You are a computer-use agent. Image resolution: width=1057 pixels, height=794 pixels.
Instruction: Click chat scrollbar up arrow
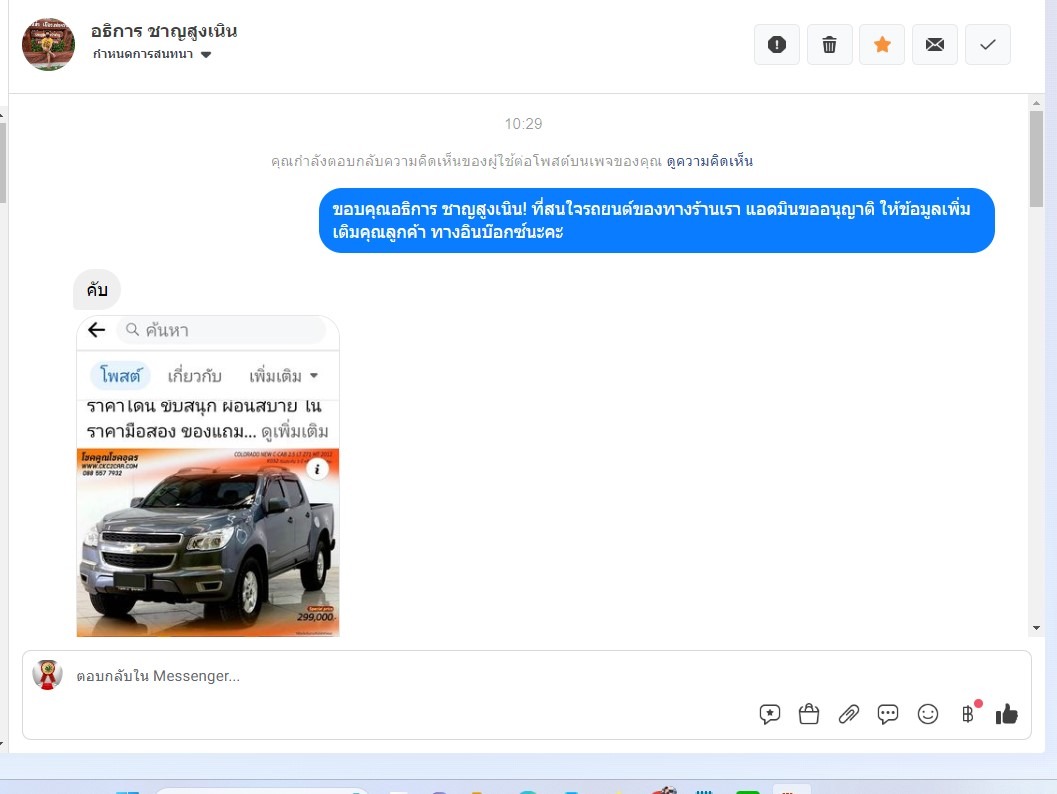coord(1036,103)
